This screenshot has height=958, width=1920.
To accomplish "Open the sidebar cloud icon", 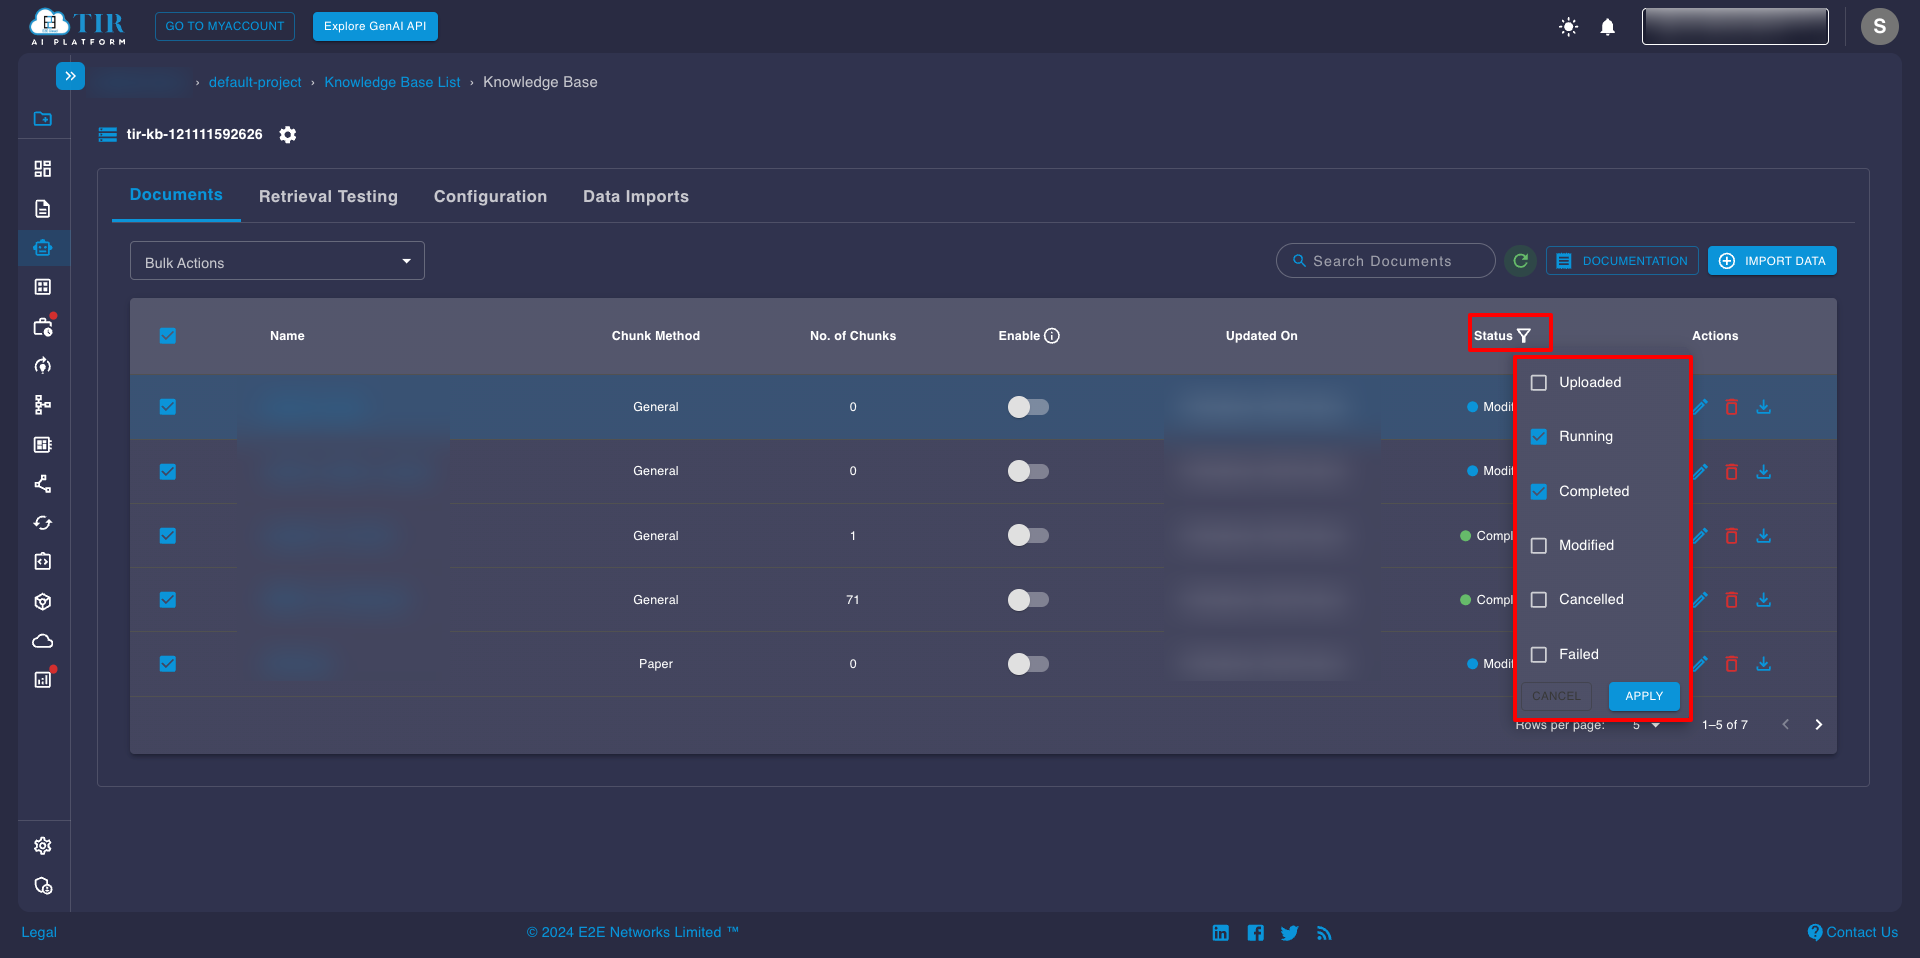I will pyautogui.click(x=43, y=641).
